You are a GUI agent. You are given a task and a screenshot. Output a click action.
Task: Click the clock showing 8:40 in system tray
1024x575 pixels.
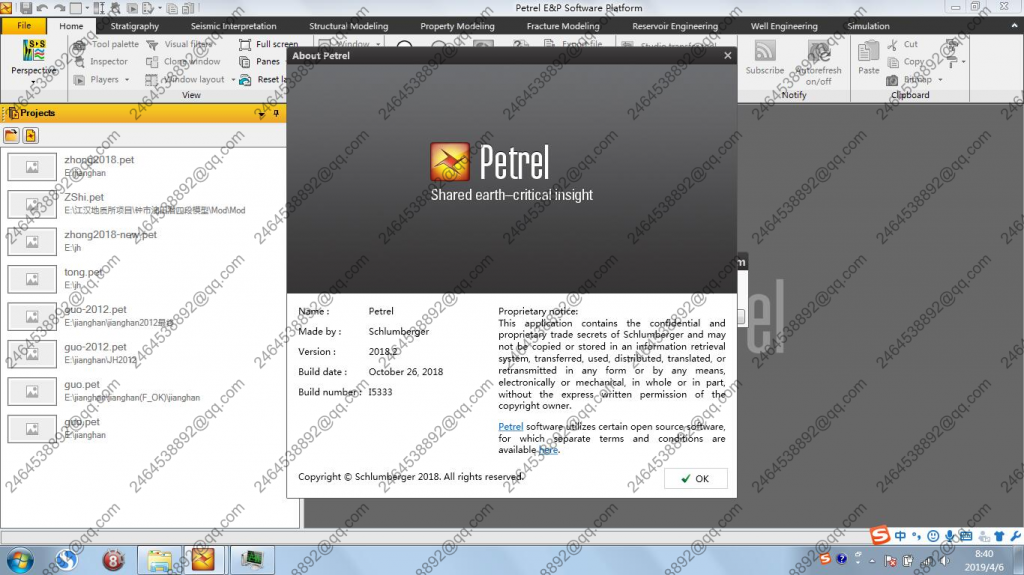[x=984, y=554]
